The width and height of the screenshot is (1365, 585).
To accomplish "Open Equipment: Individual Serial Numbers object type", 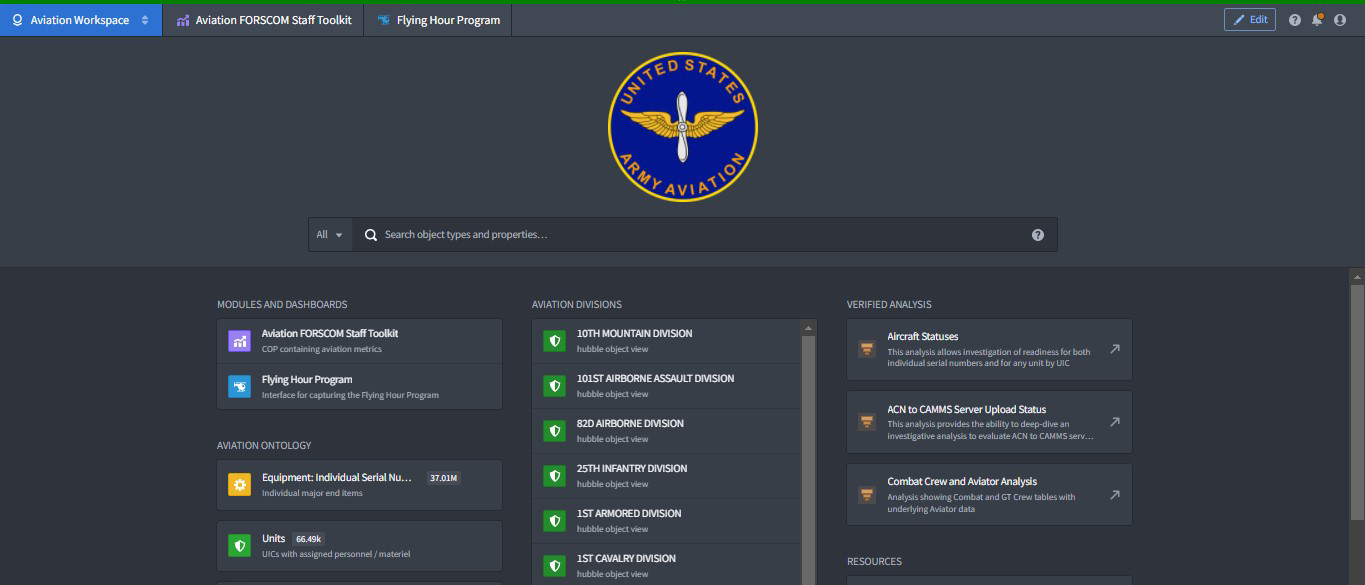I will 360,485.
